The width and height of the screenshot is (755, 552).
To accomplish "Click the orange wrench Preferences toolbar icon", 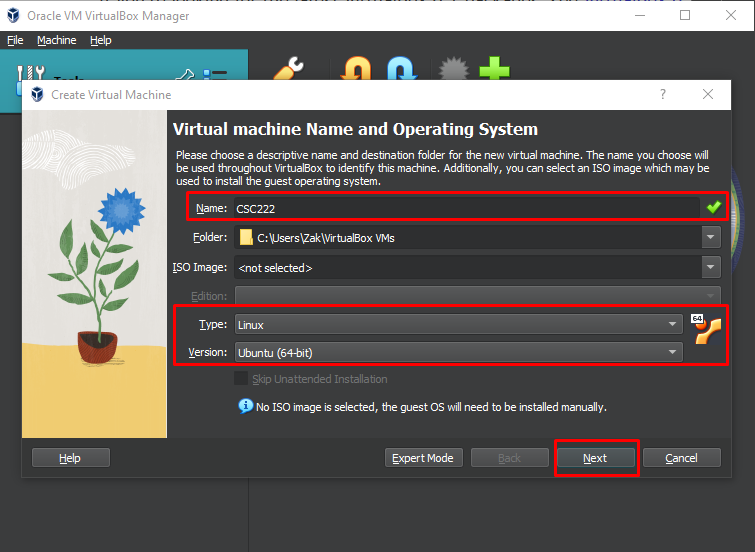I will click(289, 70).
